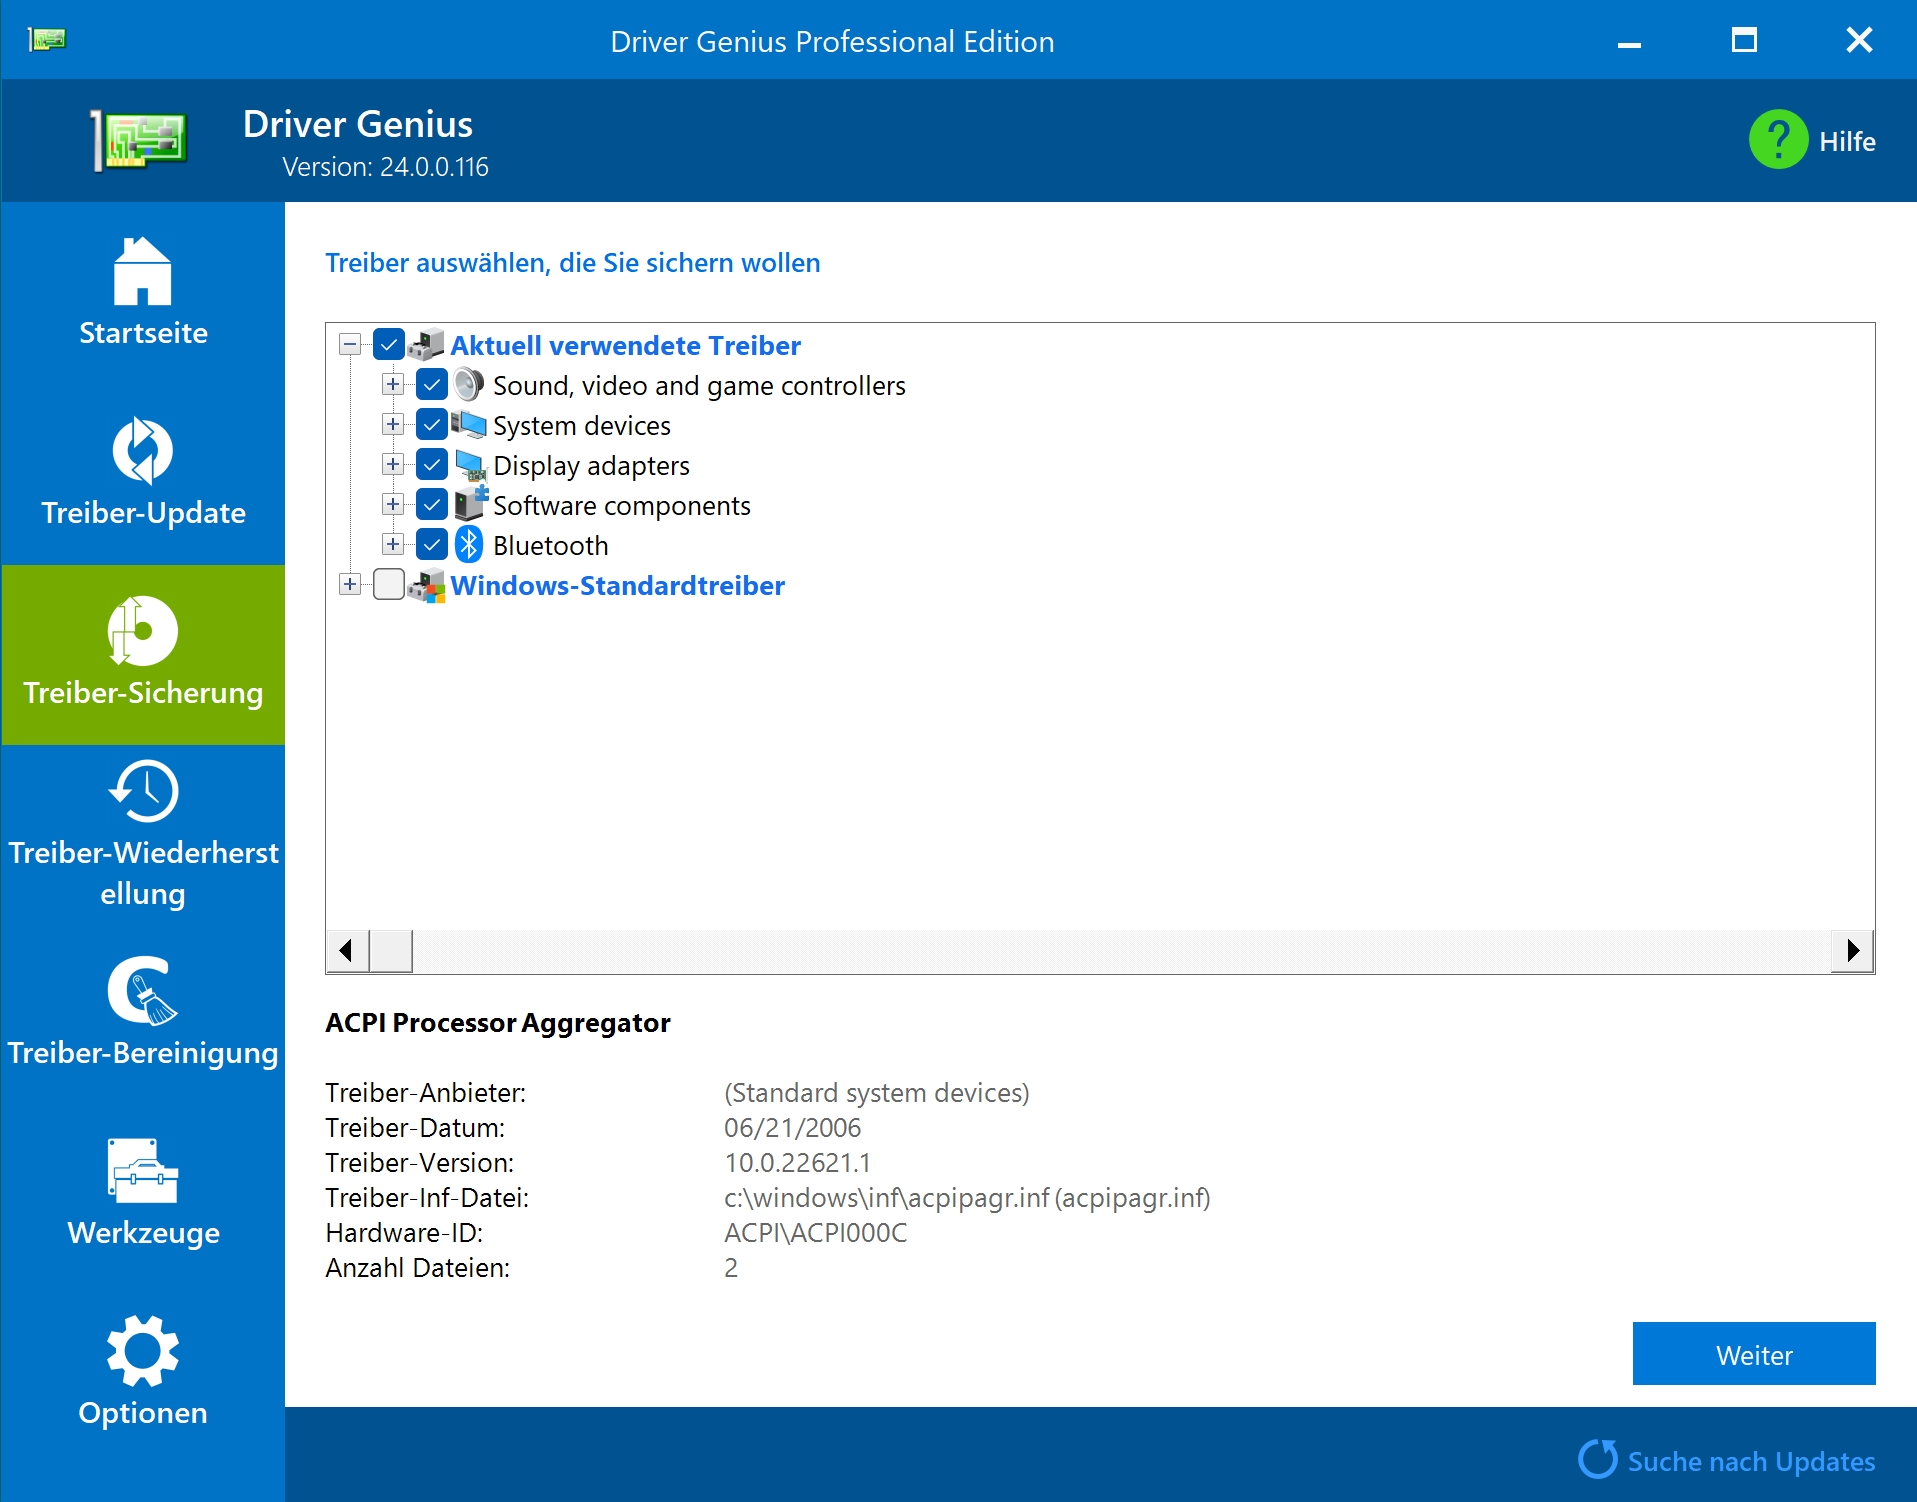Expand the Bluetooth node
1917x1502 pixels.
tap(393, 545)
